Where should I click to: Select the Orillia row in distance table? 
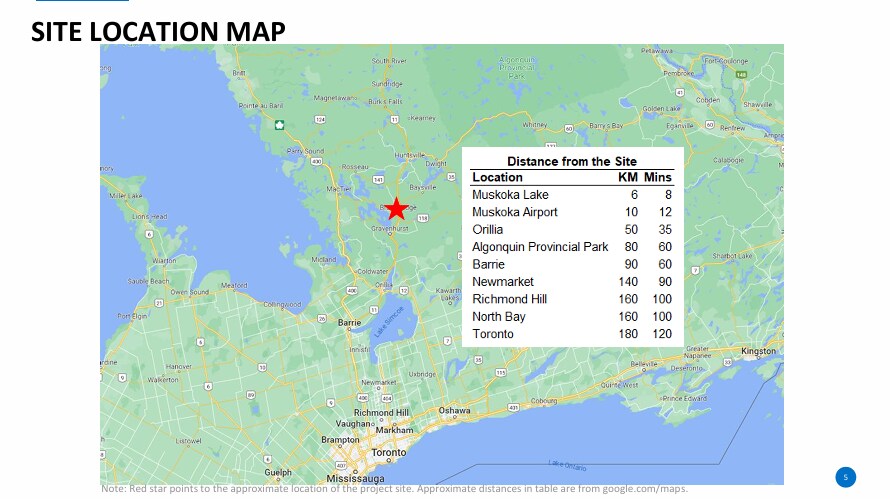(571, 229)
